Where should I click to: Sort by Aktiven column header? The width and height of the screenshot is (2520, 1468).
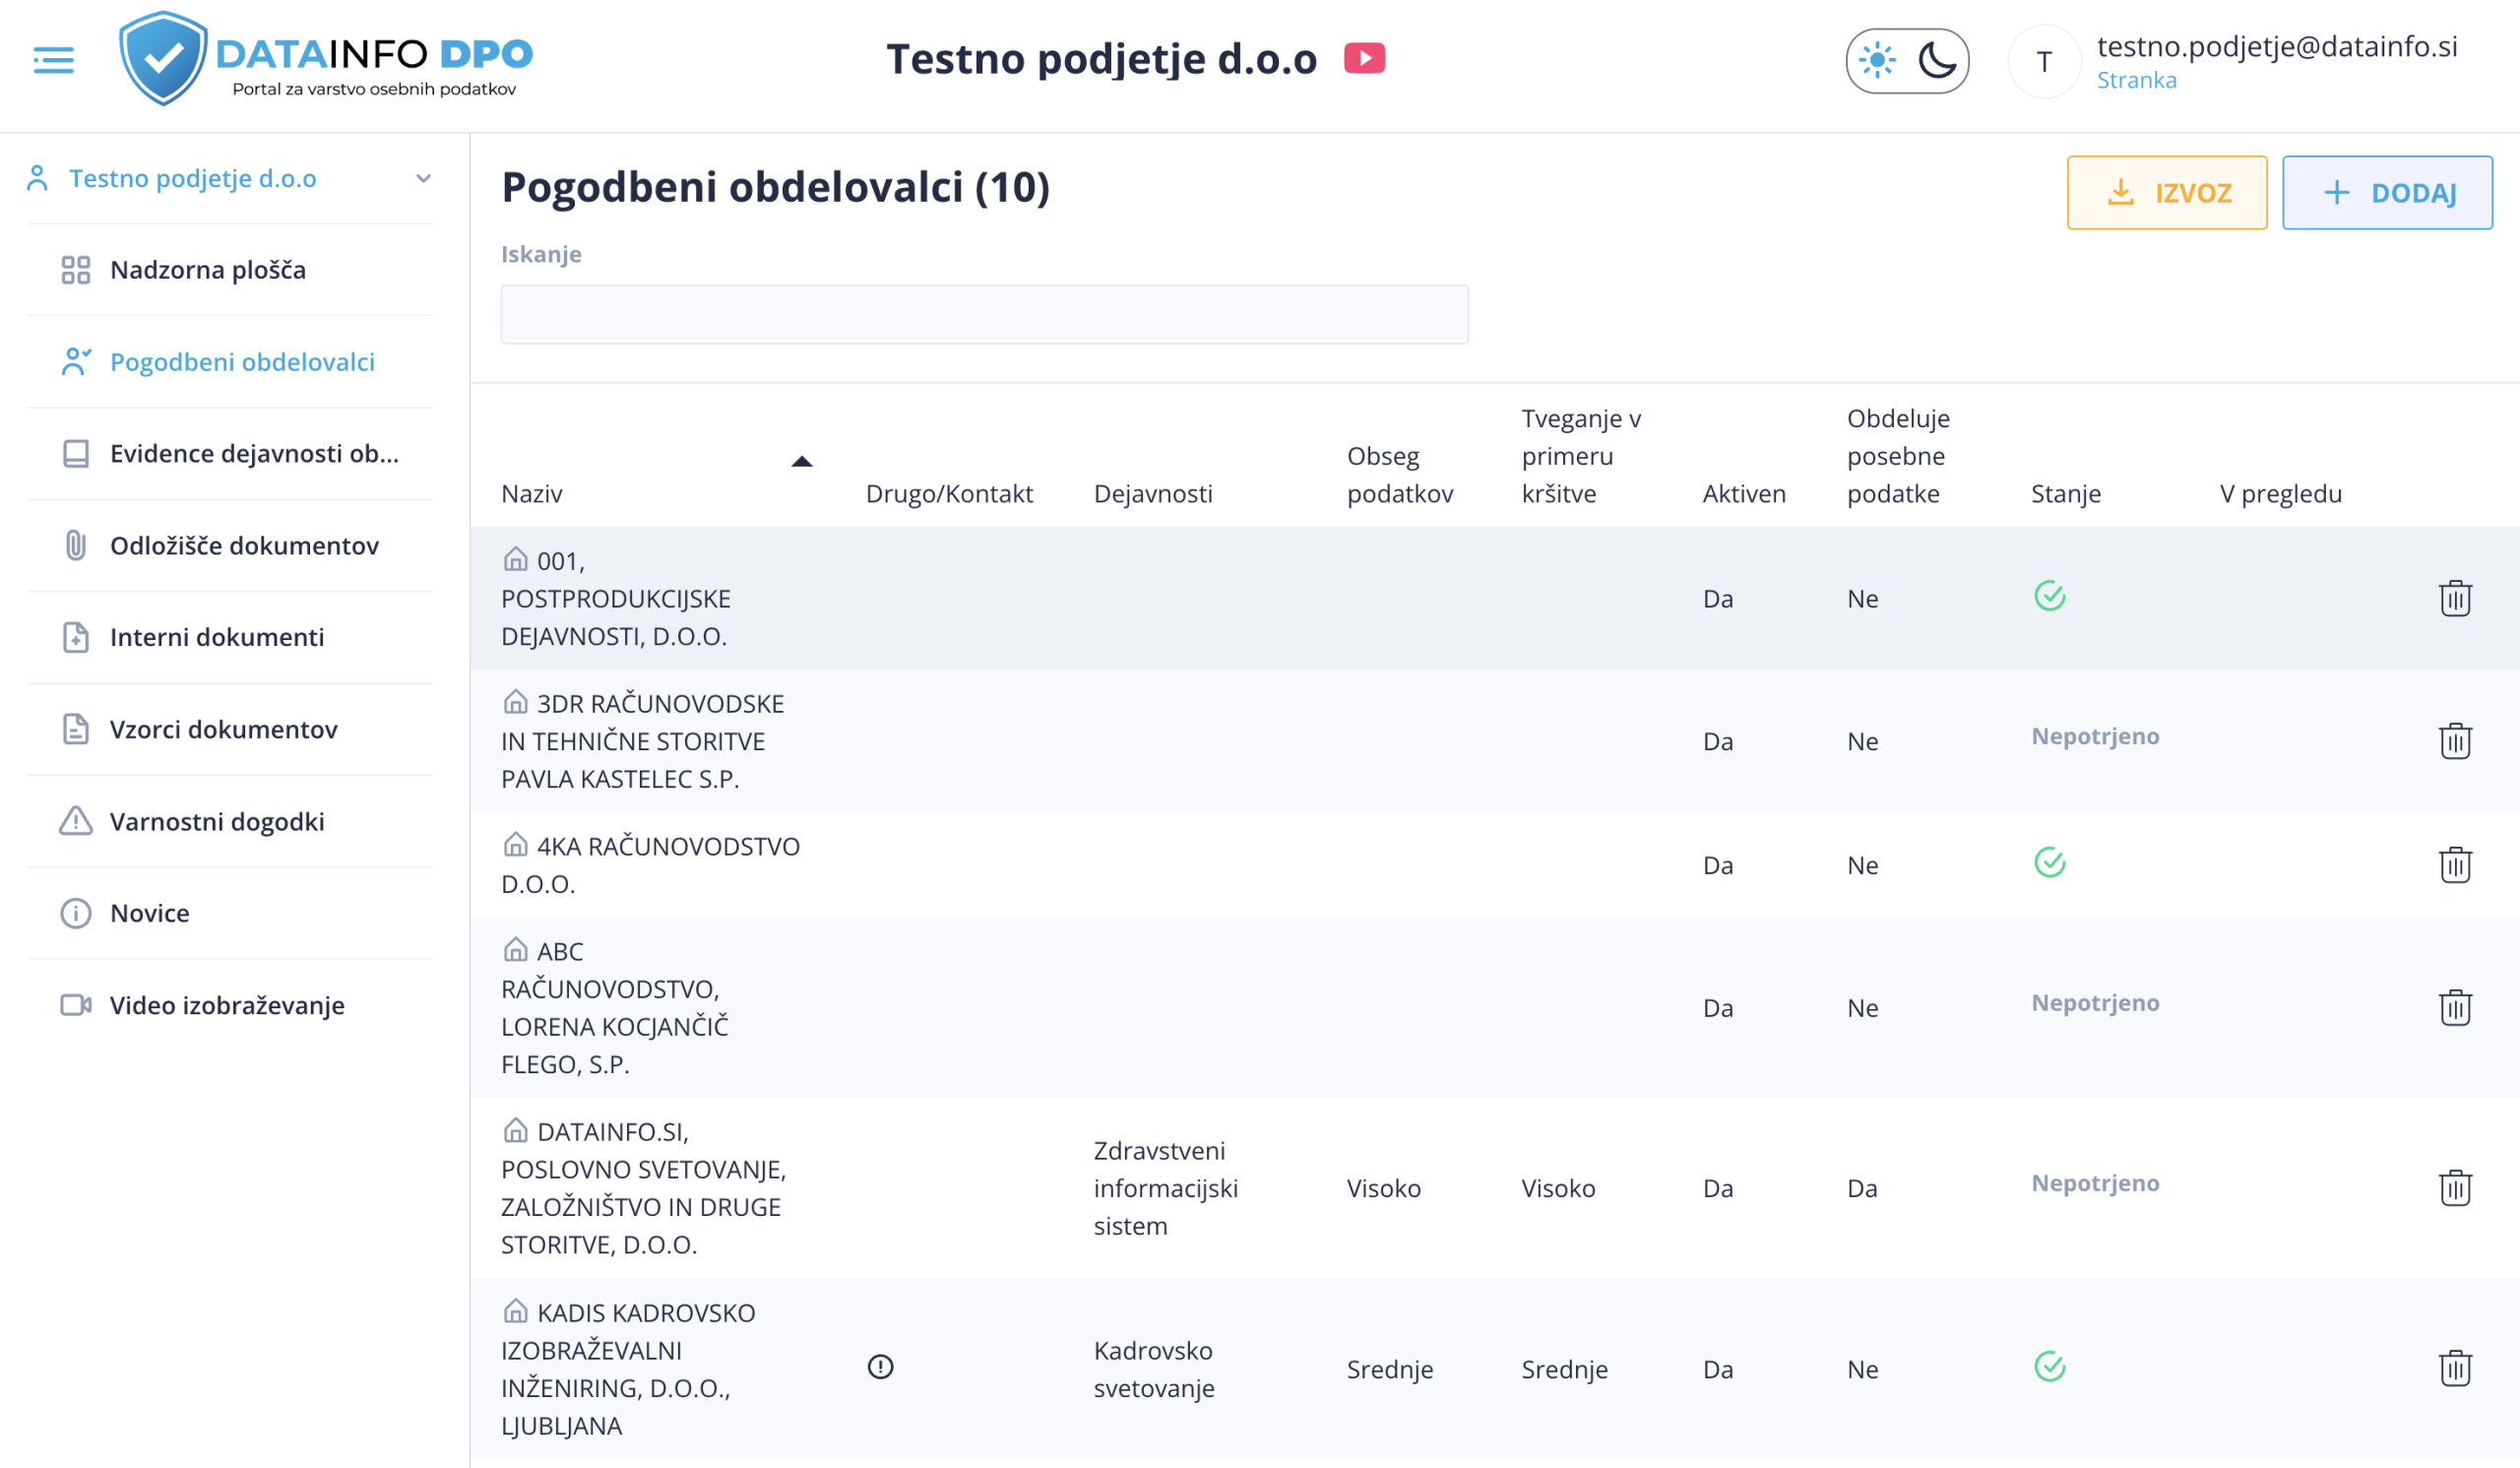1744,494
